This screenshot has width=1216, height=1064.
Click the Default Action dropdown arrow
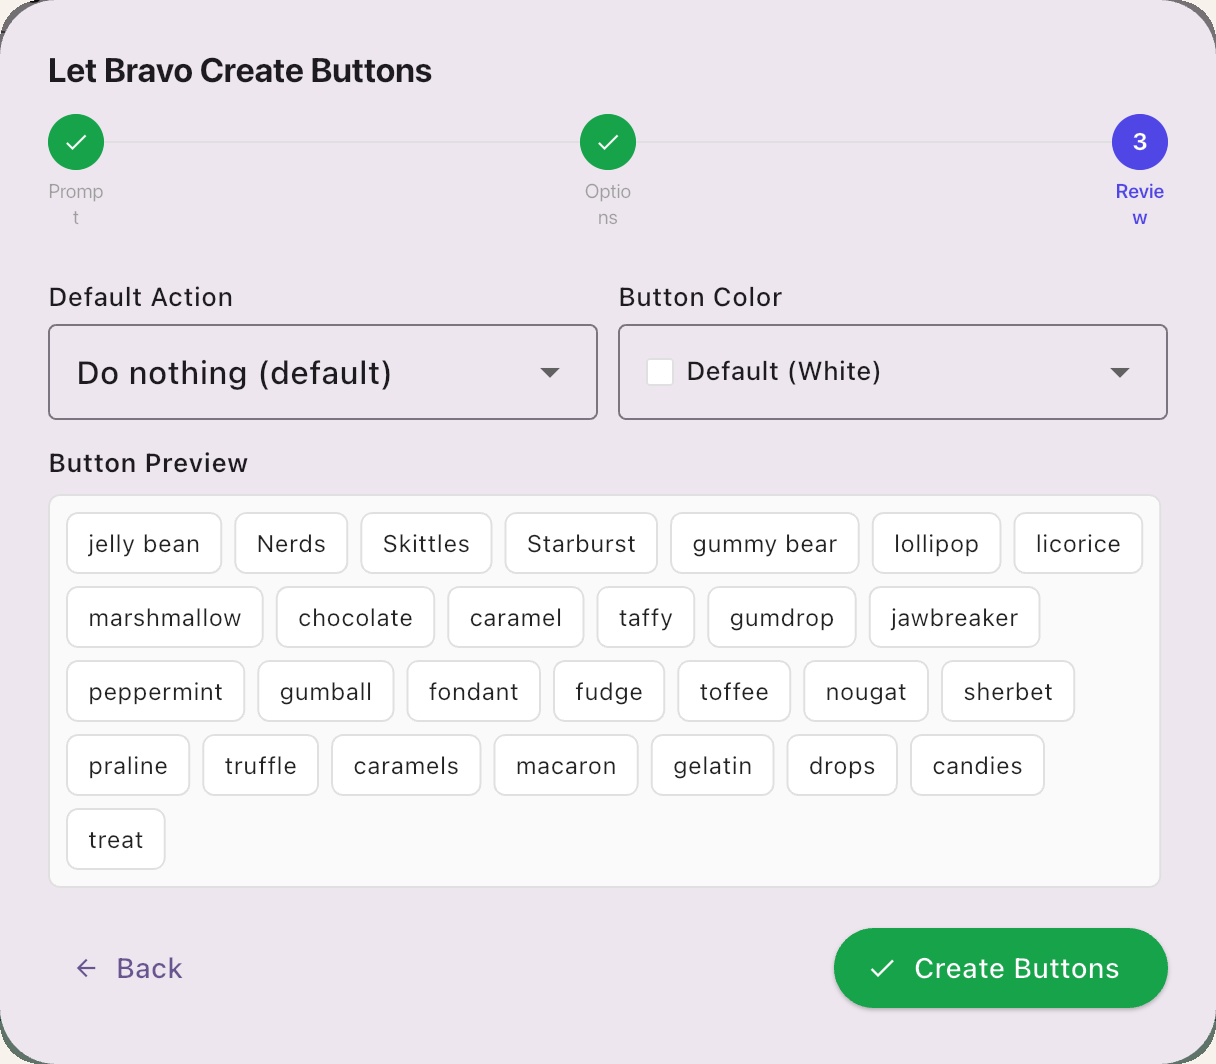pos(549,372)
